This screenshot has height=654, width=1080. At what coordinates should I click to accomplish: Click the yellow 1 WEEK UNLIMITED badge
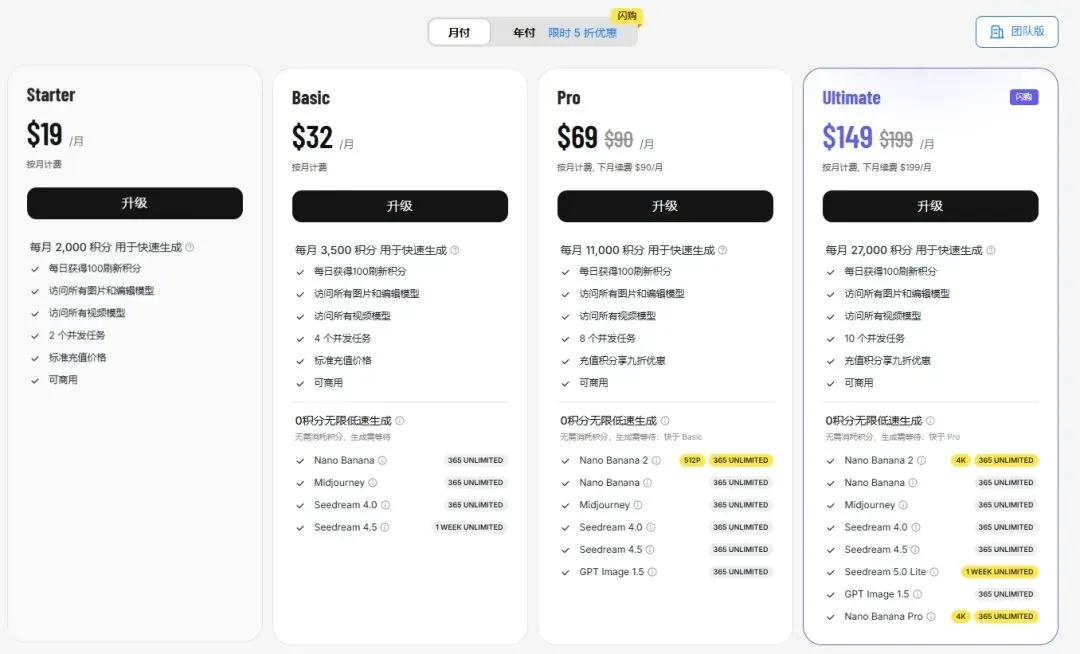(x=999, y=572)
